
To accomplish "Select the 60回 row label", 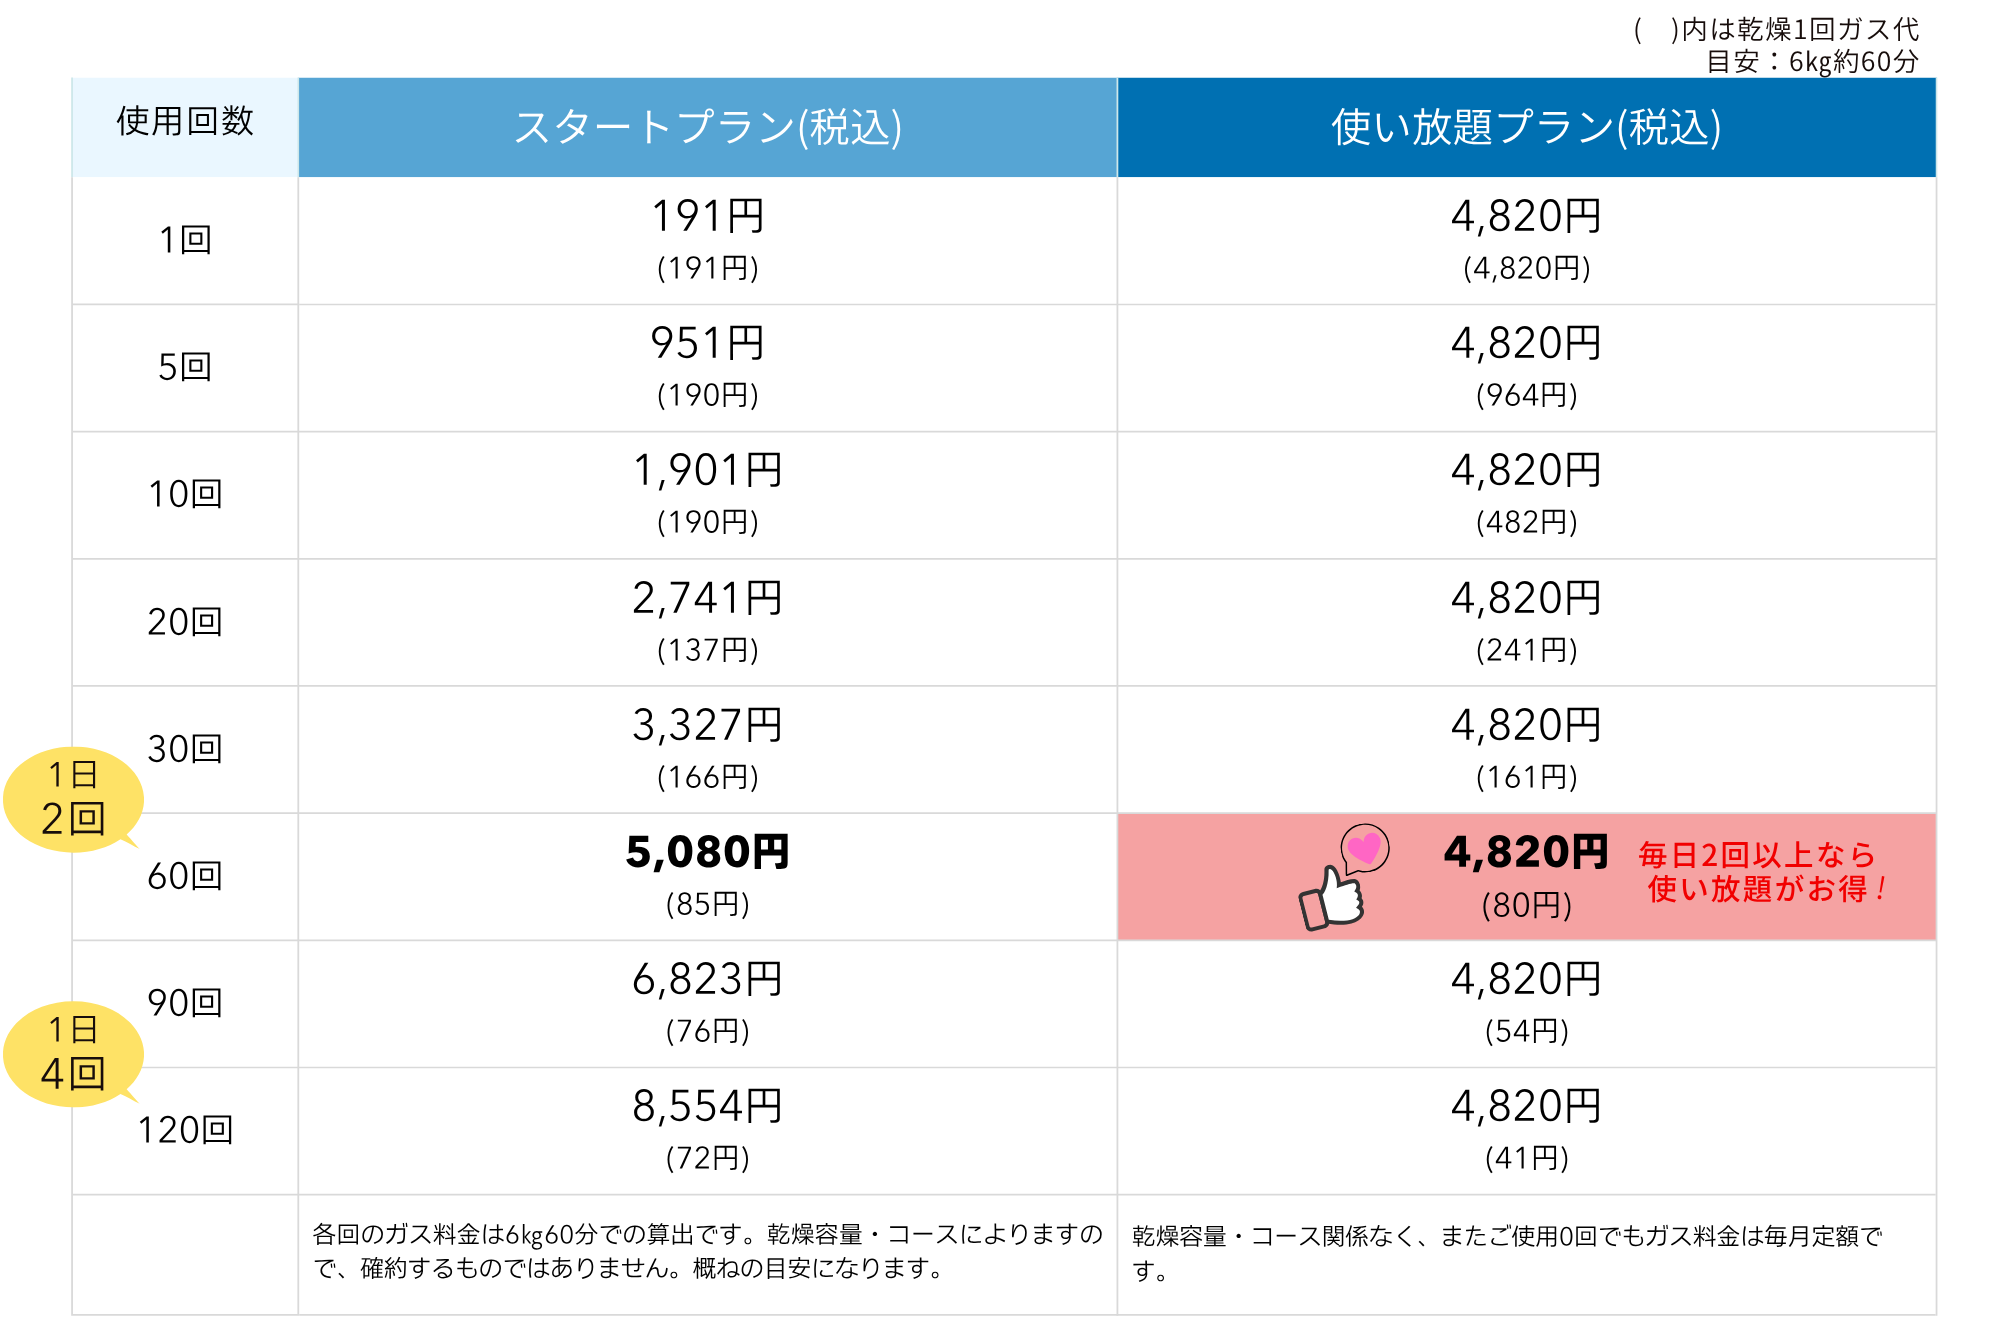I will pyautogui.click(x=185, y=876).
